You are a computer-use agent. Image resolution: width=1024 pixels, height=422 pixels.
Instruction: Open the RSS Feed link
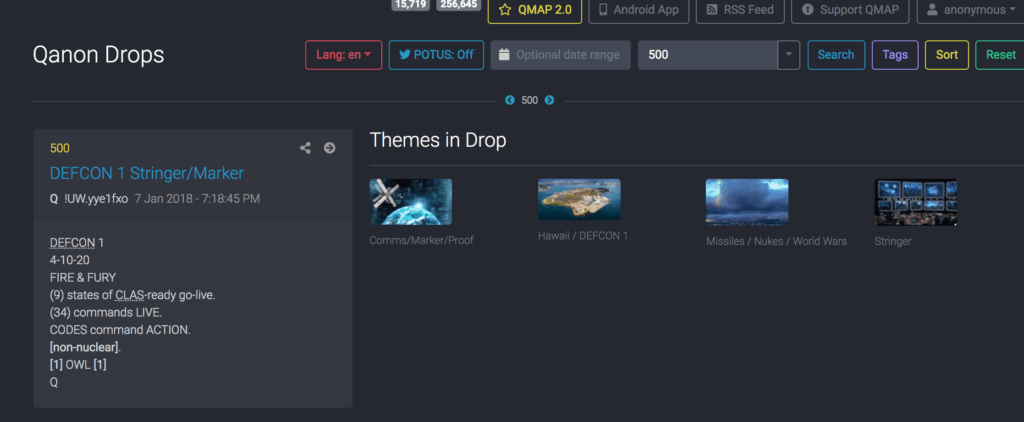coord(739,10)
